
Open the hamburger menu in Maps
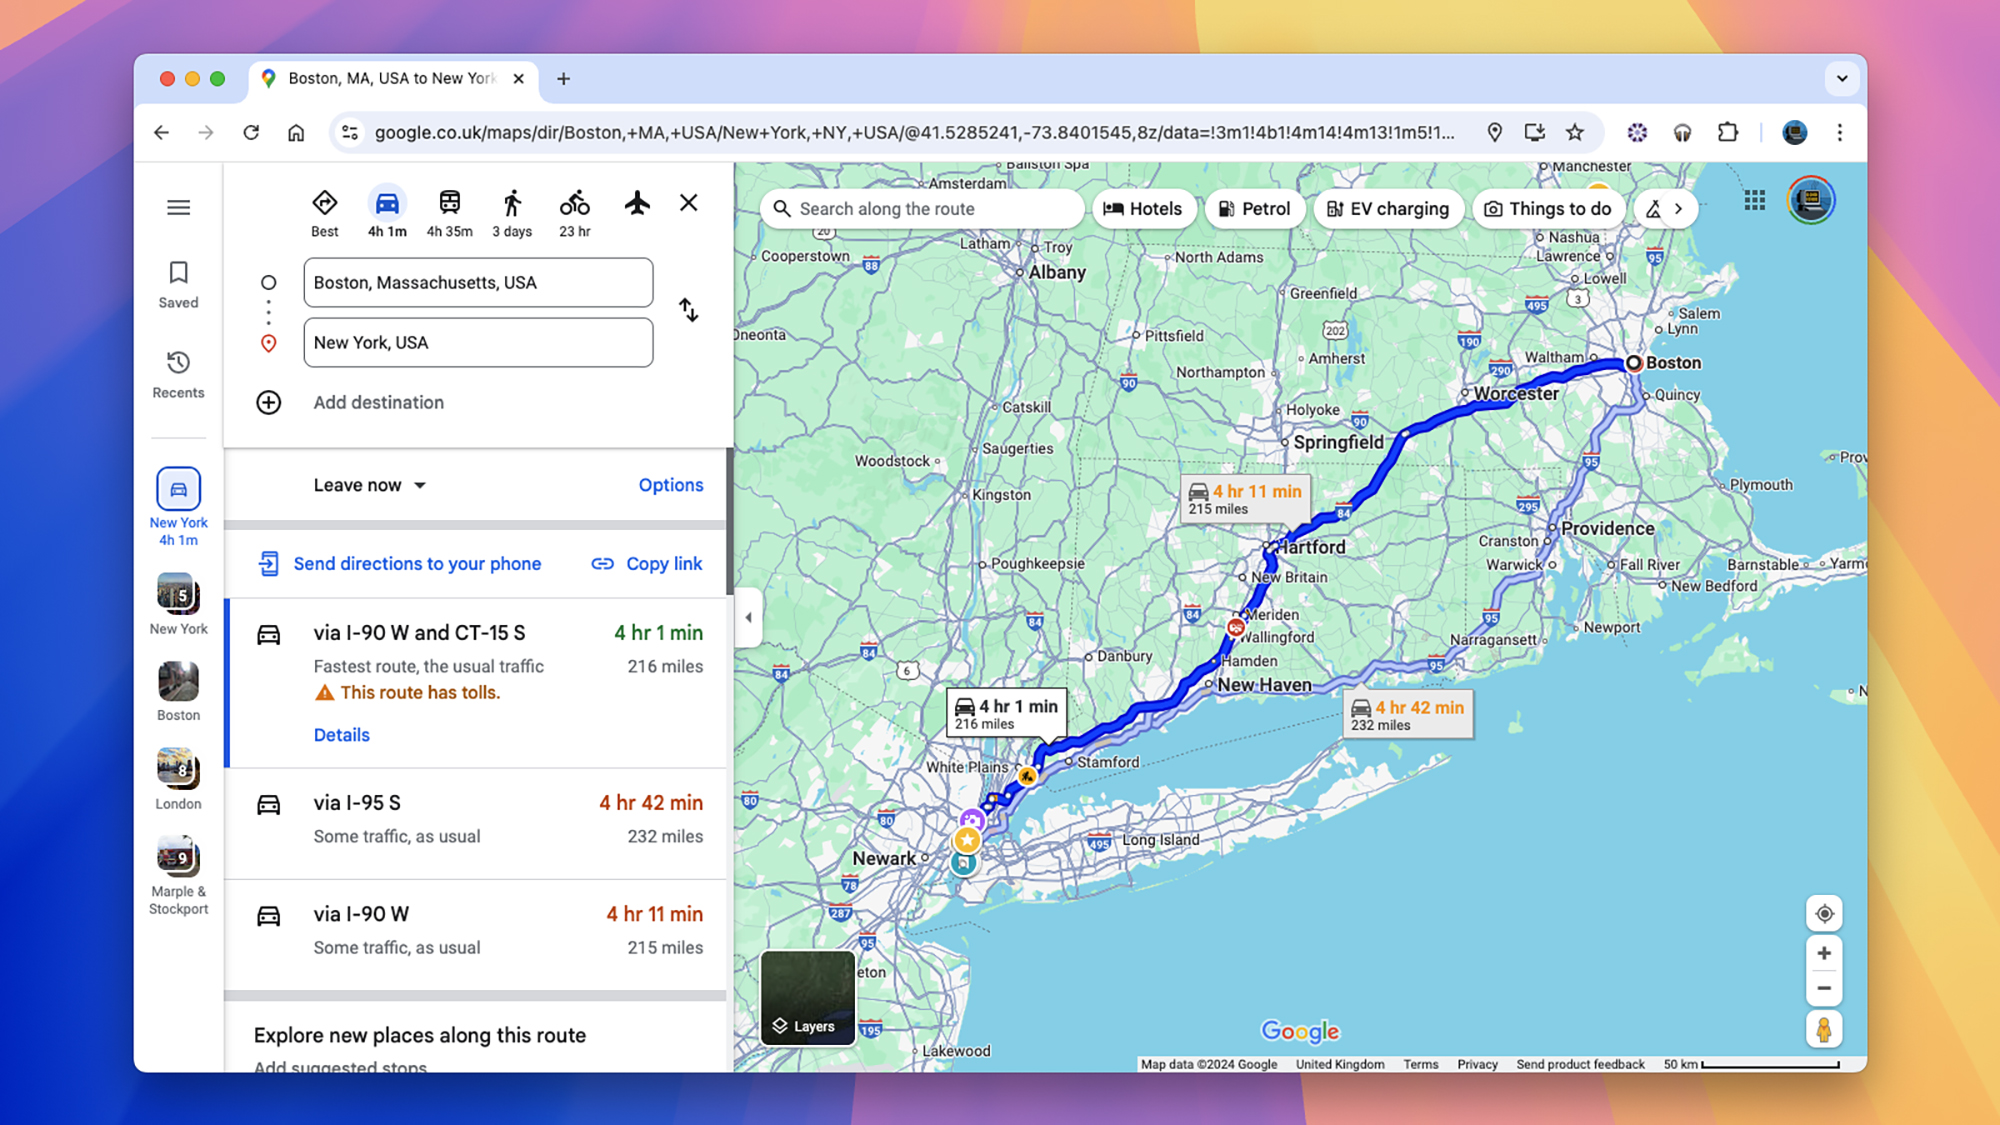[x=178, y=207]
